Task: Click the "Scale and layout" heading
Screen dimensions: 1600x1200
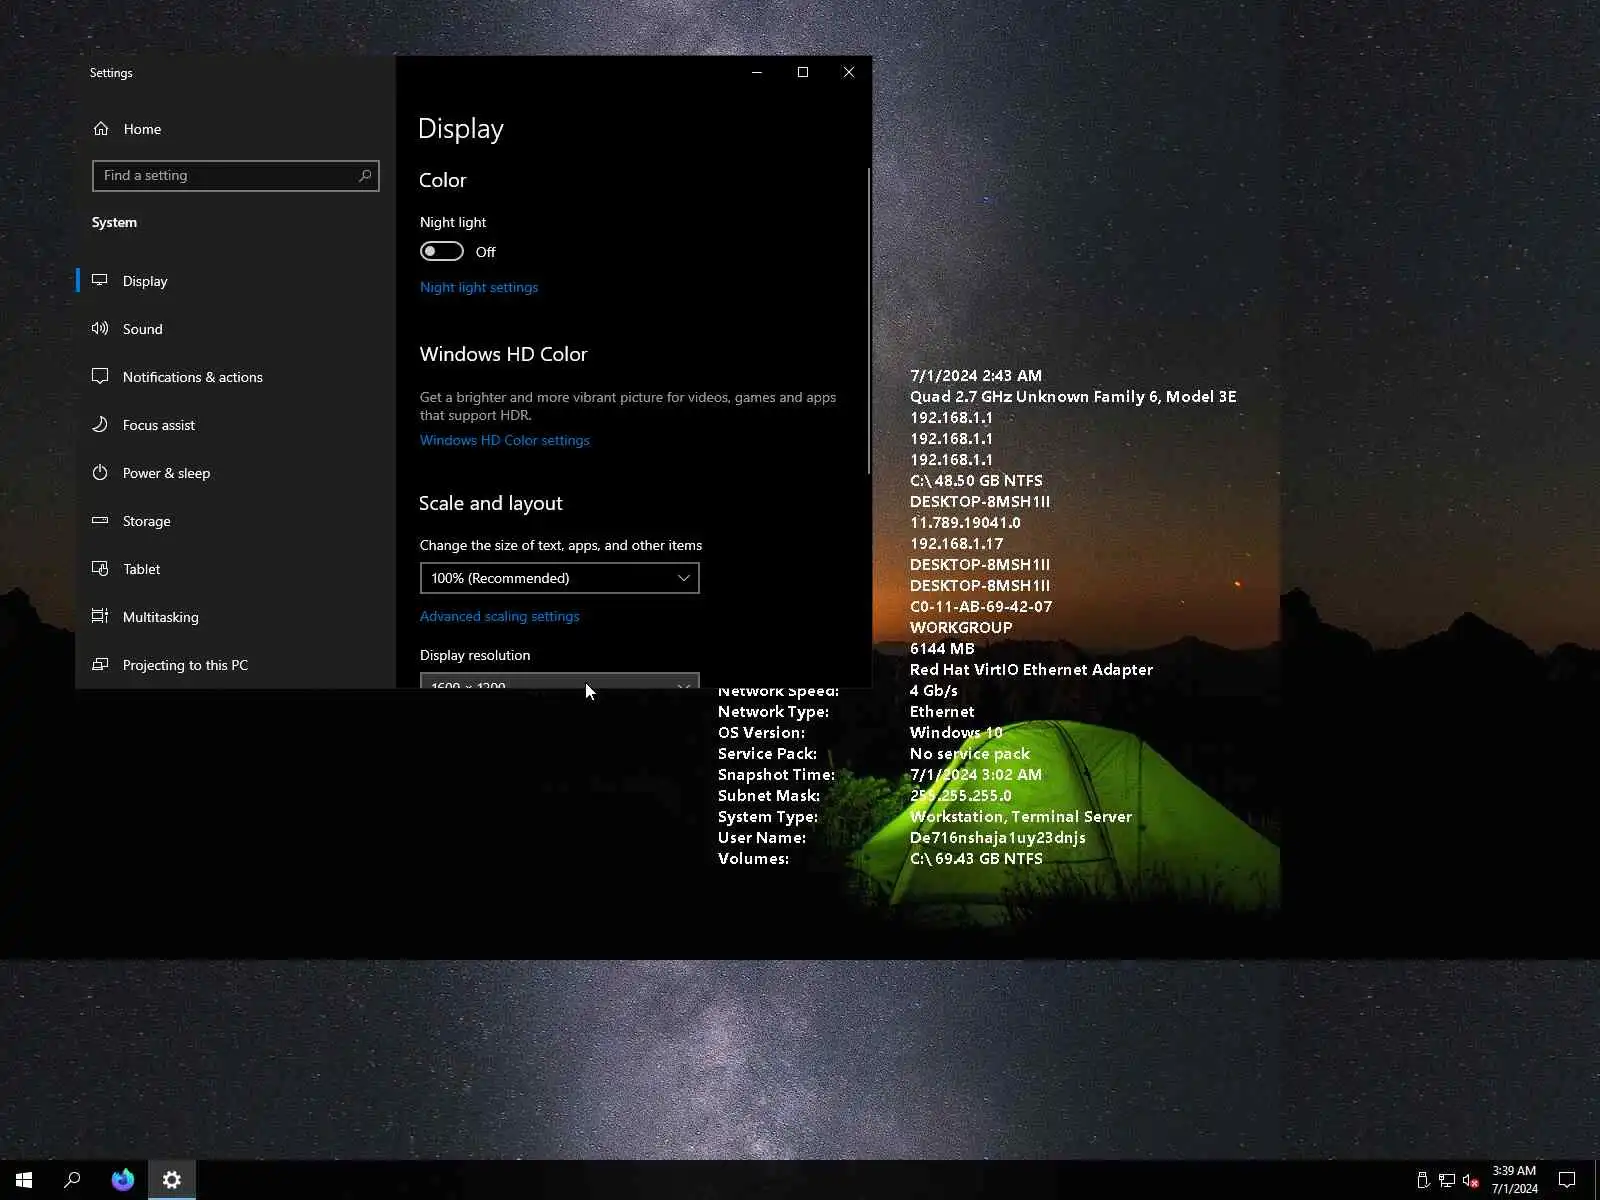Action: tap(491, 503)
